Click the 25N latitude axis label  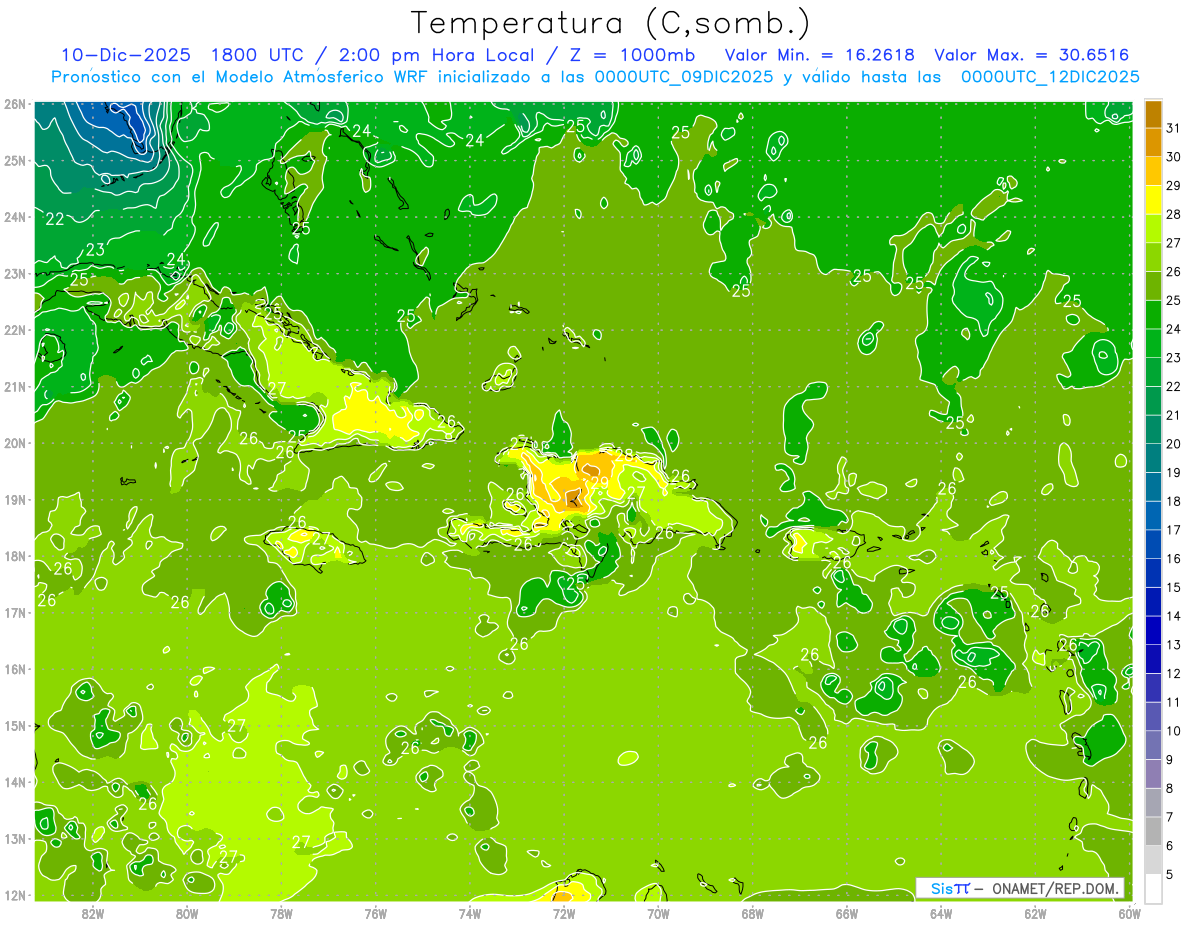pos(14,161)
